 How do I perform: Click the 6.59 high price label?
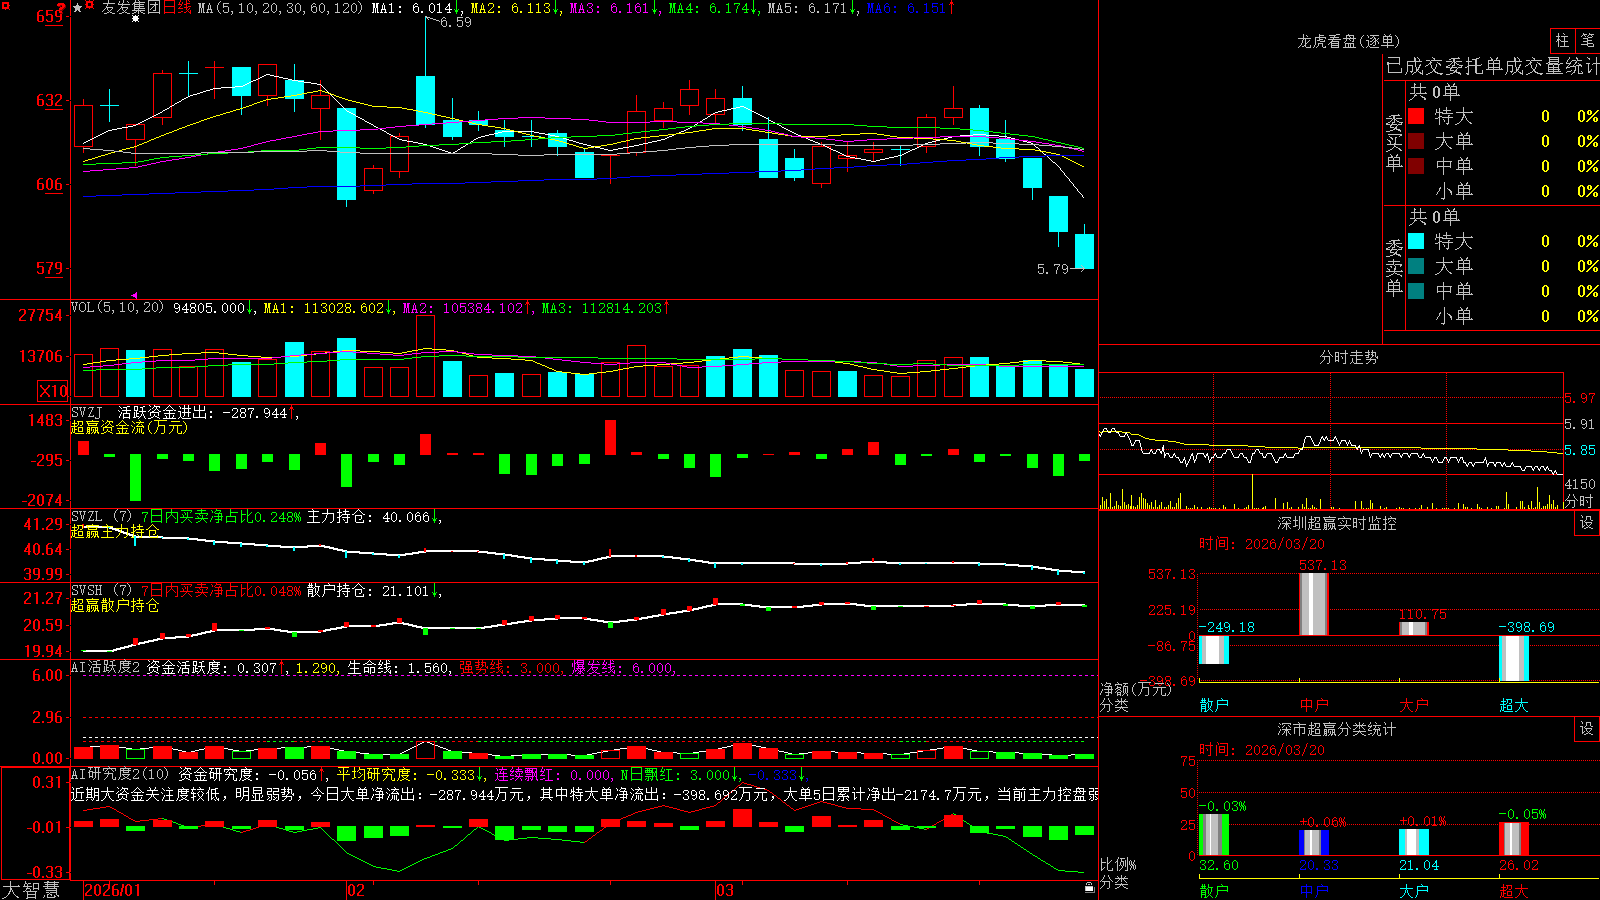click(456, 22)
